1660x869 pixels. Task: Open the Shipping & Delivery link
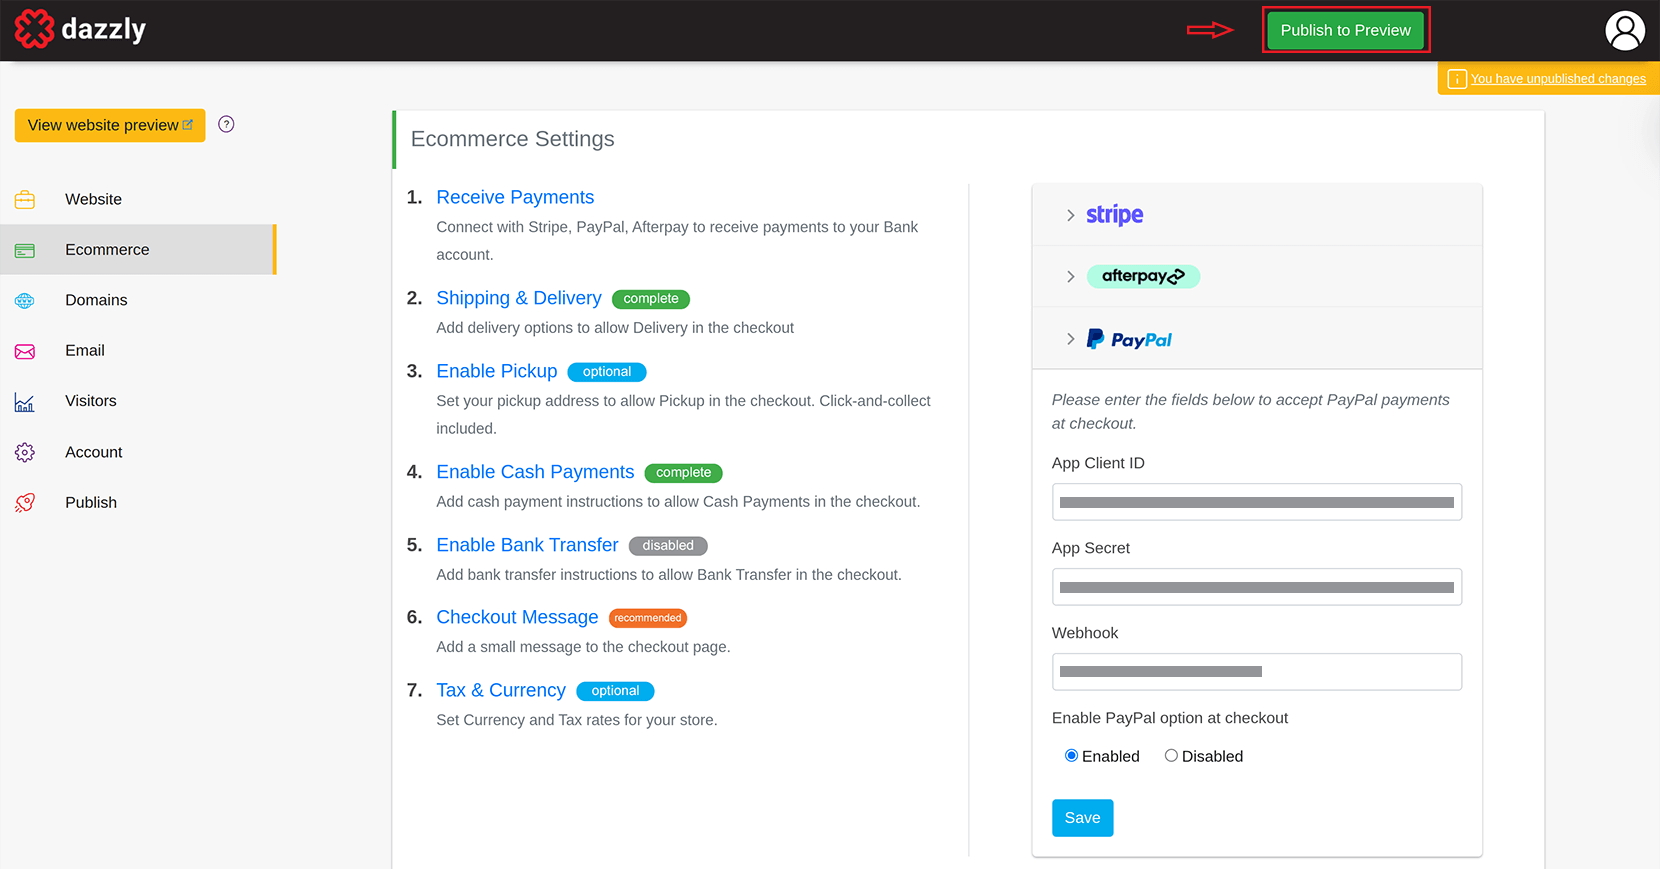(x=519, y=298)
